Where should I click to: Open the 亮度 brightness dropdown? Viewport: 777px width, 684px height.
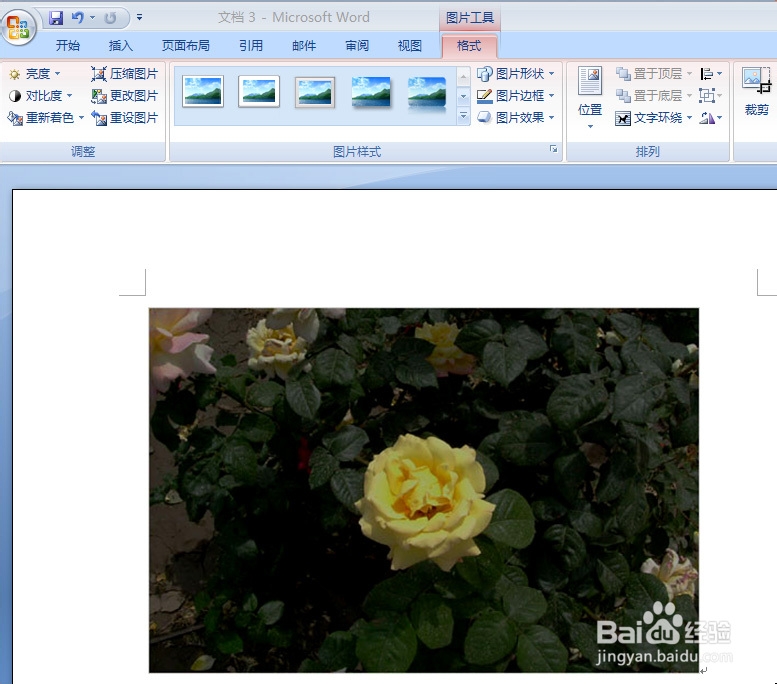click(x=35, y=74)
